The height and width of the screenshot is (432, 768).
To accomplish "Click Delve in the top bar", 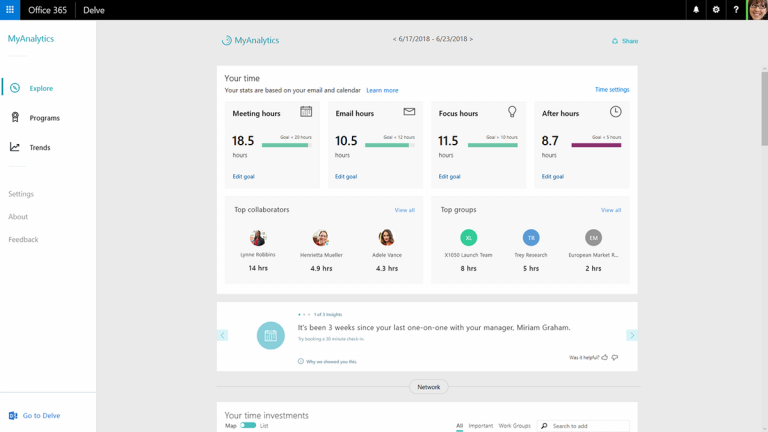I will [x=94, y=10].
